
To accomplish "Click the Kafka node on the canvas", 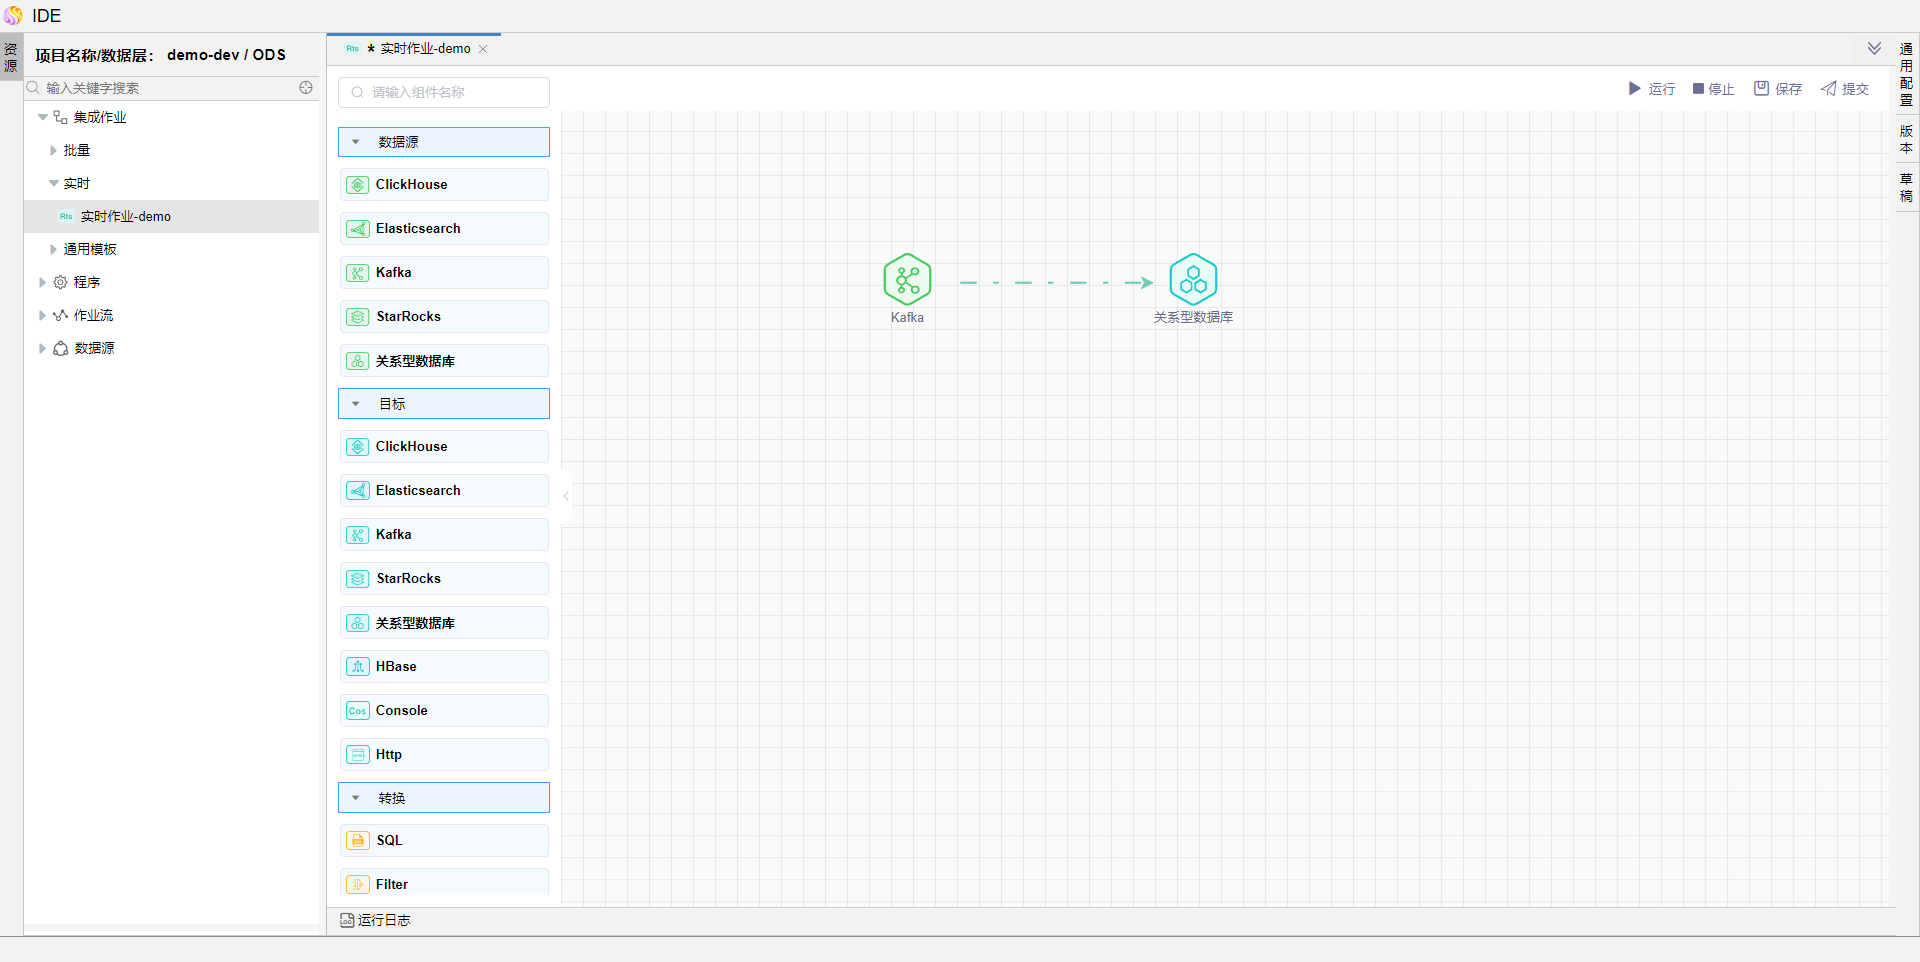I will tap(907, 280).
